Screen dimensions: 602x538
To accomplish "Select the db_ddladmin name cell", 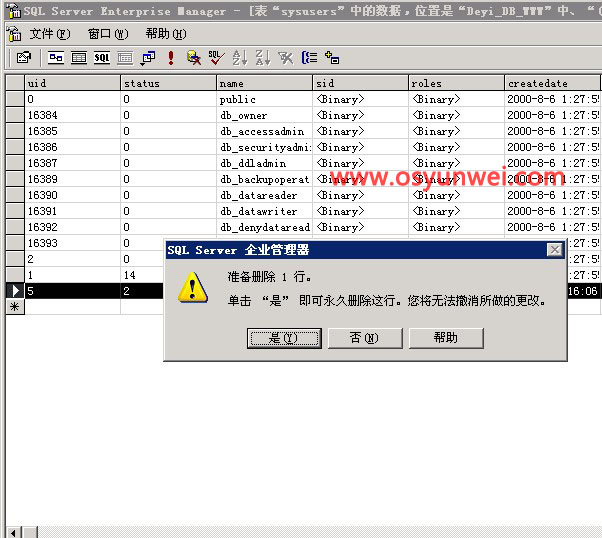I will tap(265, 163).
